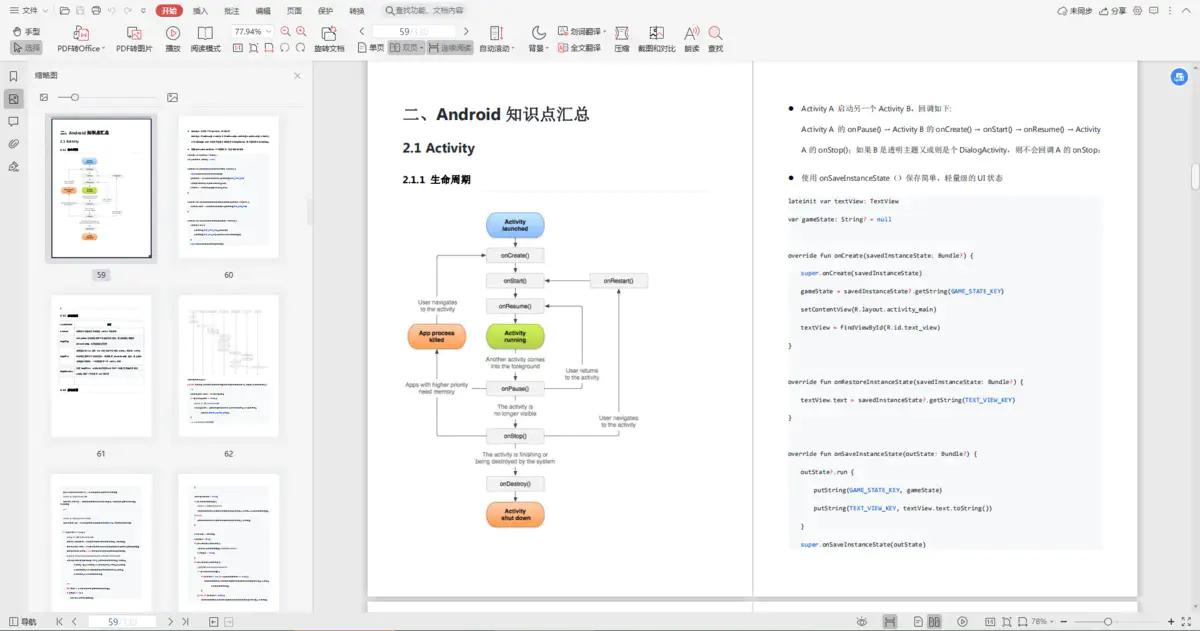Click zoom in magnifier in top toolbar
The width and height of the screenshot is (1200, 631).
click(x=302, y=32)
